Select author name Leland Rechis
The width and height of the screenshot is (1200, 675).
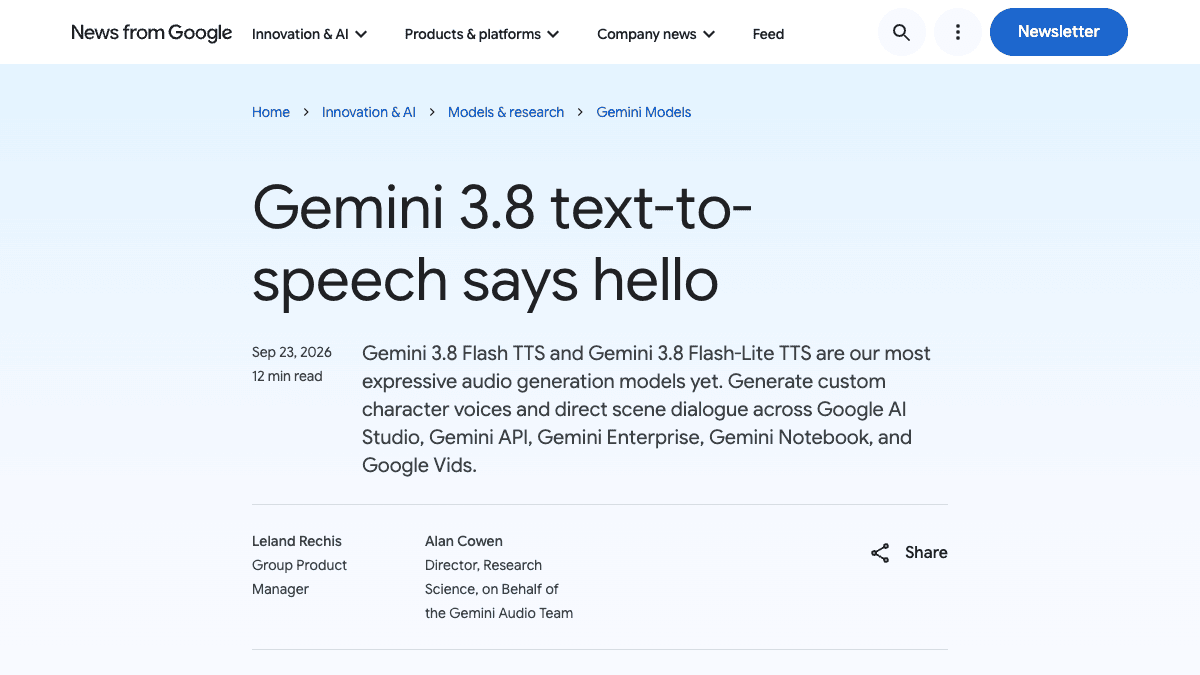pyautogui.click(x=297, y=541)
